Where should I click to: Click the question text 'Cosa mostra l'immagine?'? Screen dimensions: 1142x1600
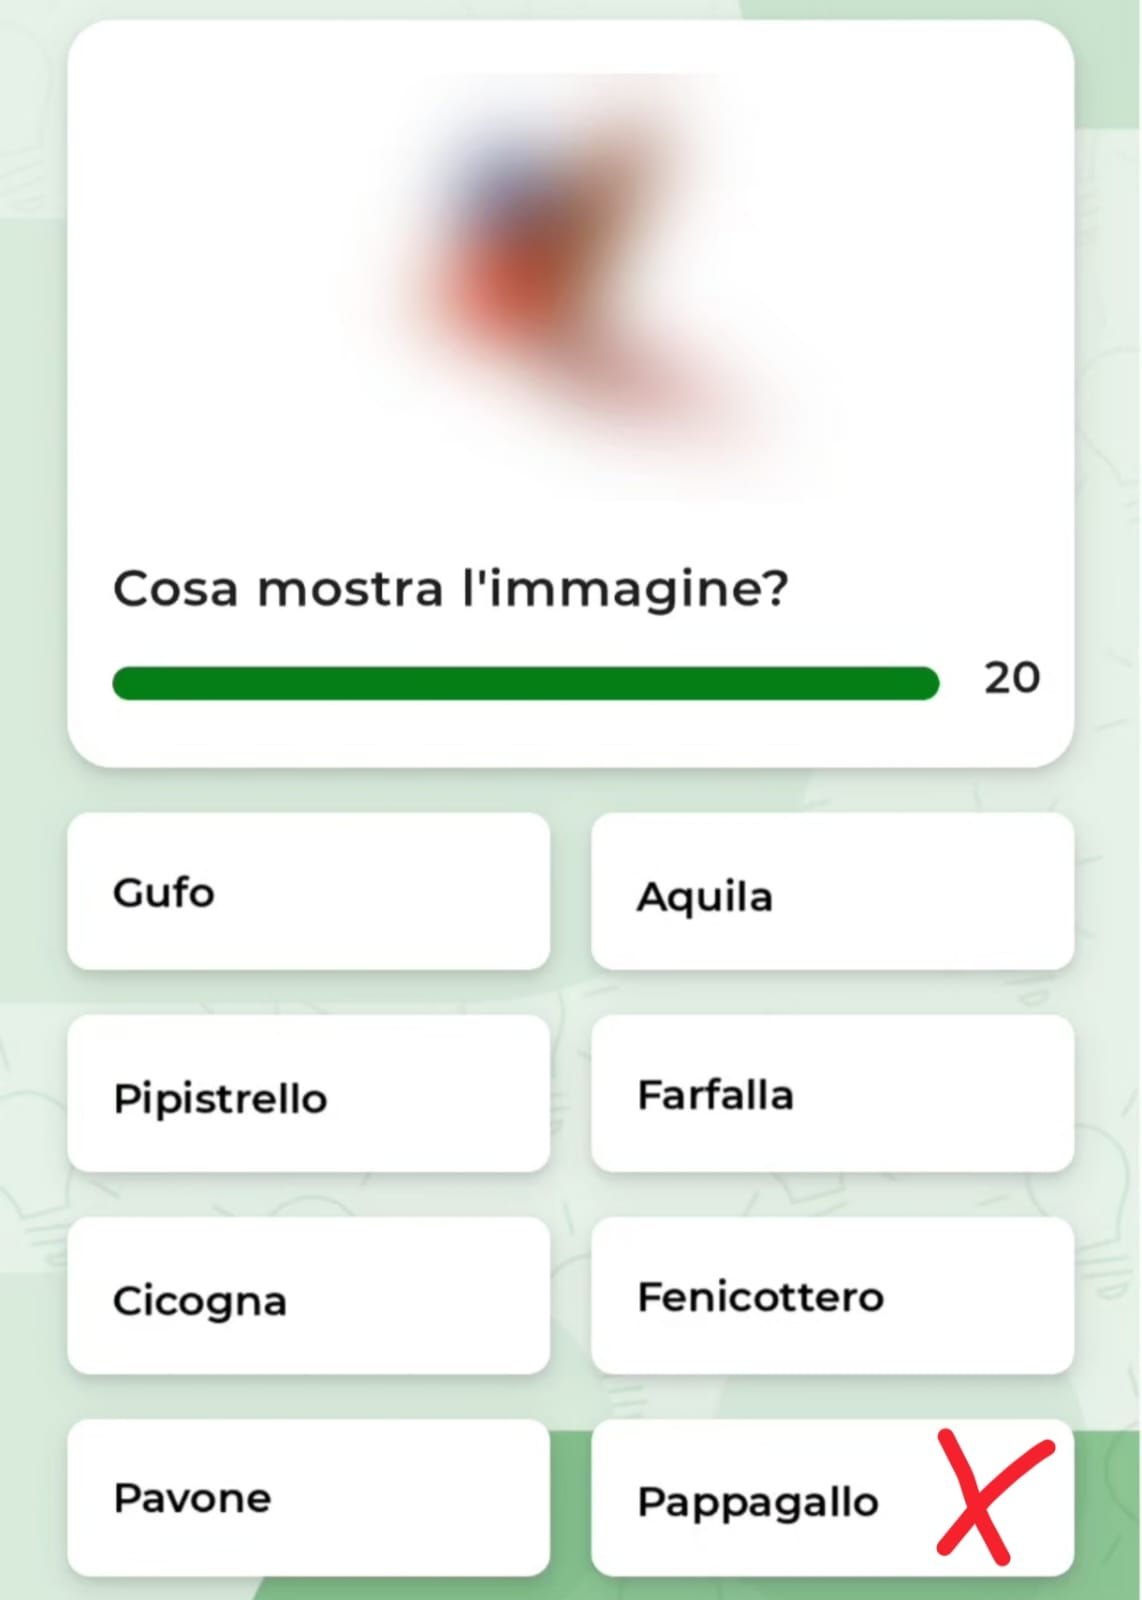pyautogui.click(x=450, y=588)
